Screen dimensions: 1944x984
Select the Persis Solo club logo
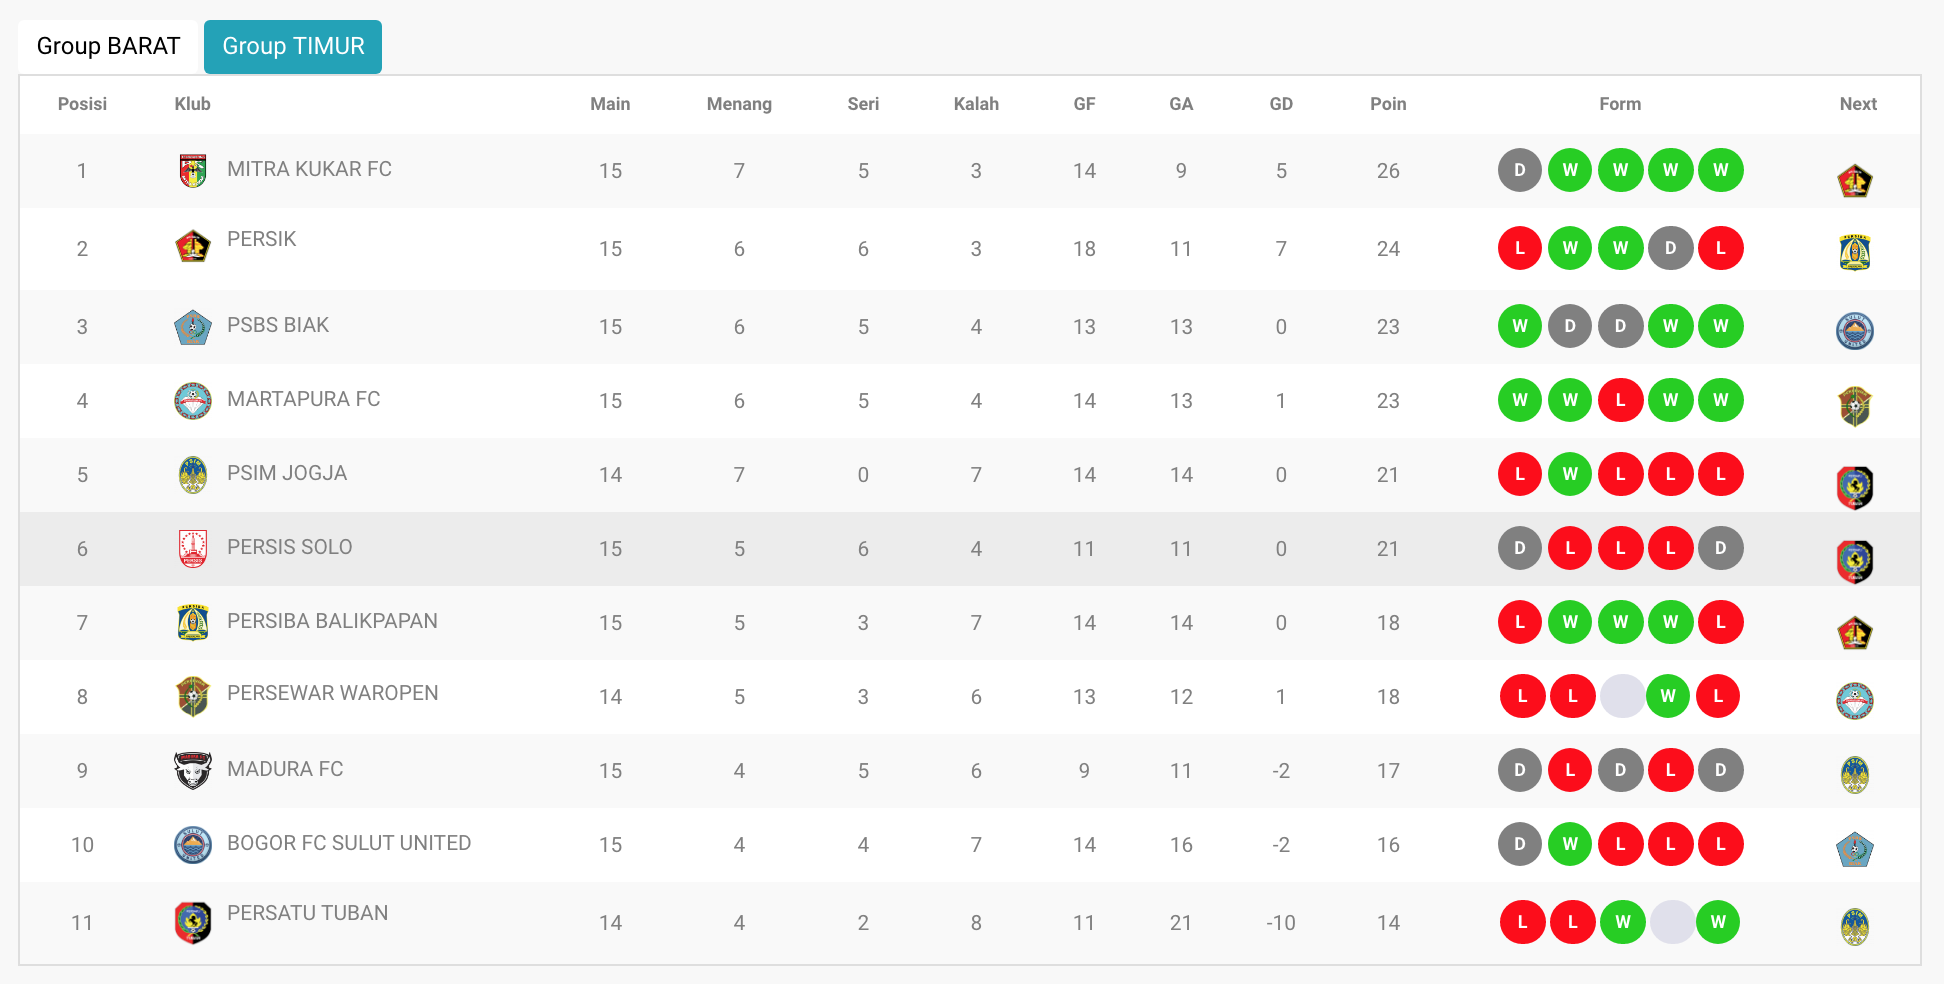tap(193, 549)
